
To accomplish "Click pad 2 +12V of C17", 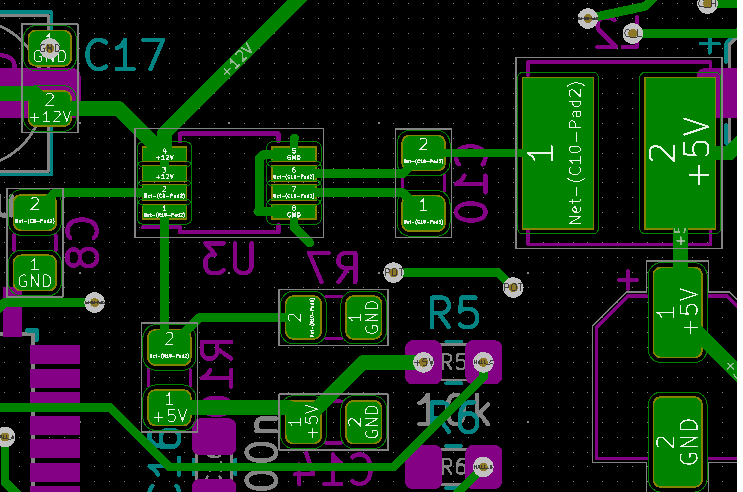I will tap(50, 109).
